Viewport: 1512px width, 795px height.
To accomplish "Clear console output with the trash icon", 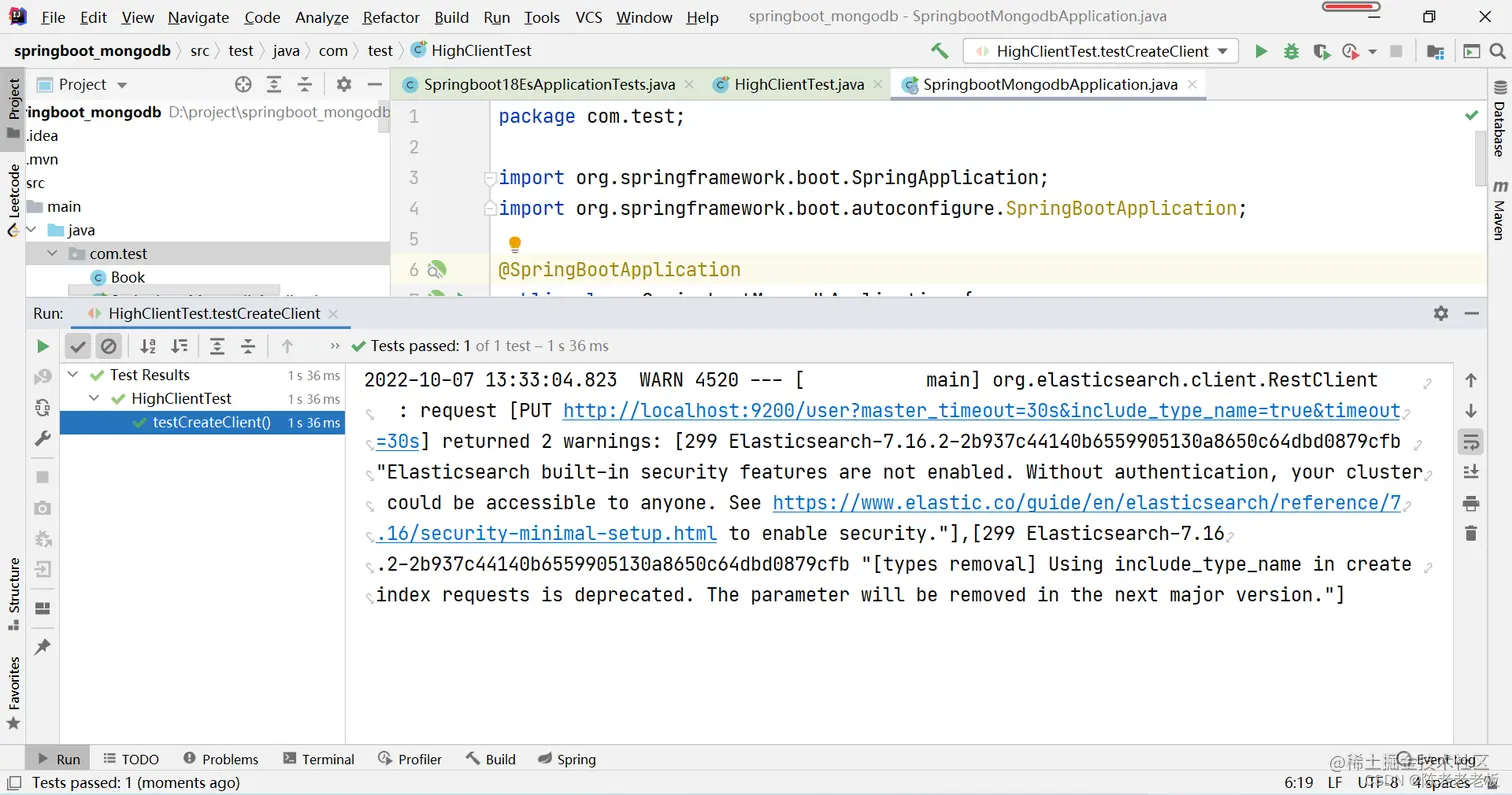I will tap(1470, 534).
